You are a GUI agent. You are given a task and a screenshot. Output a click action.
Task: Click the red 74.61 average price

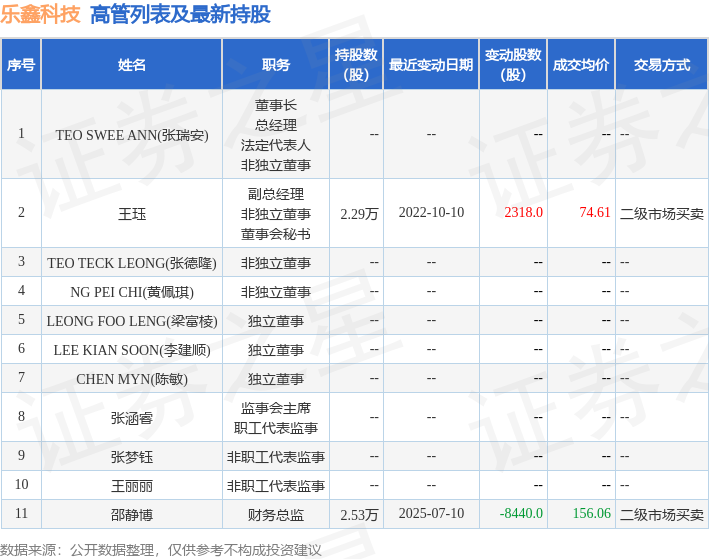pos(595,213)
